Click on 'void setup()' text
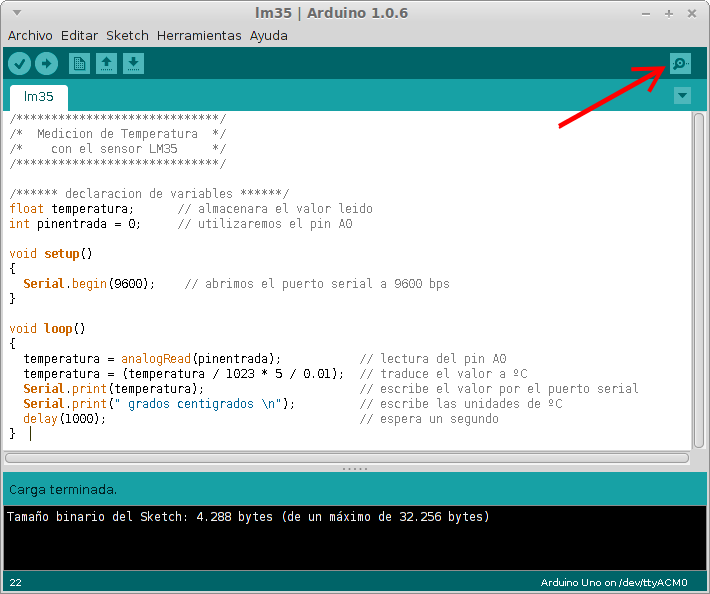The height and width of the screenshot is (594, 710). coord(51,254)
